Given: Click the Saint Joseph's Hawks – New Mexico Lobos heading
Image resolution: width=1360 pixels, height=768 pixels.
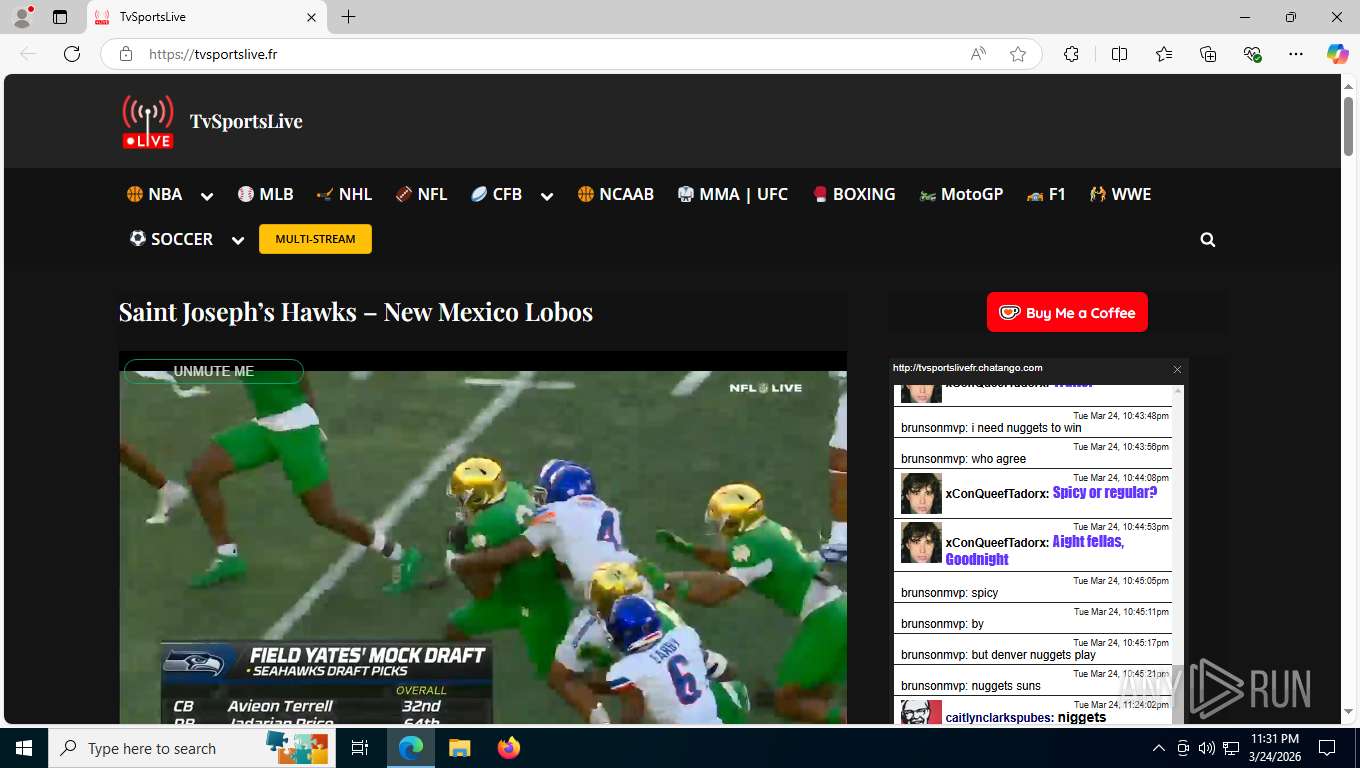Looking at the screenshot, I should coord(356,312).
